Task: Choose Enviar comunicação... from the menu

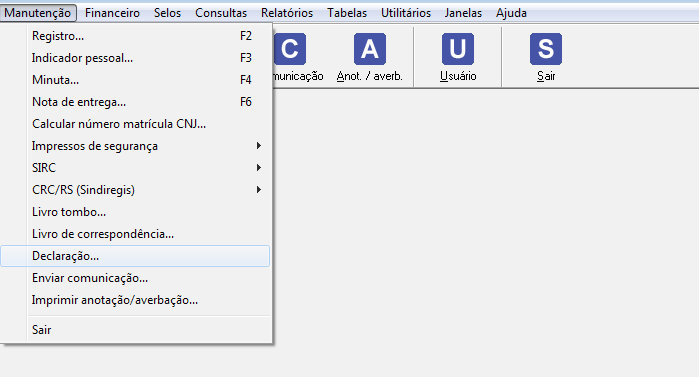Action: point(136,278)
